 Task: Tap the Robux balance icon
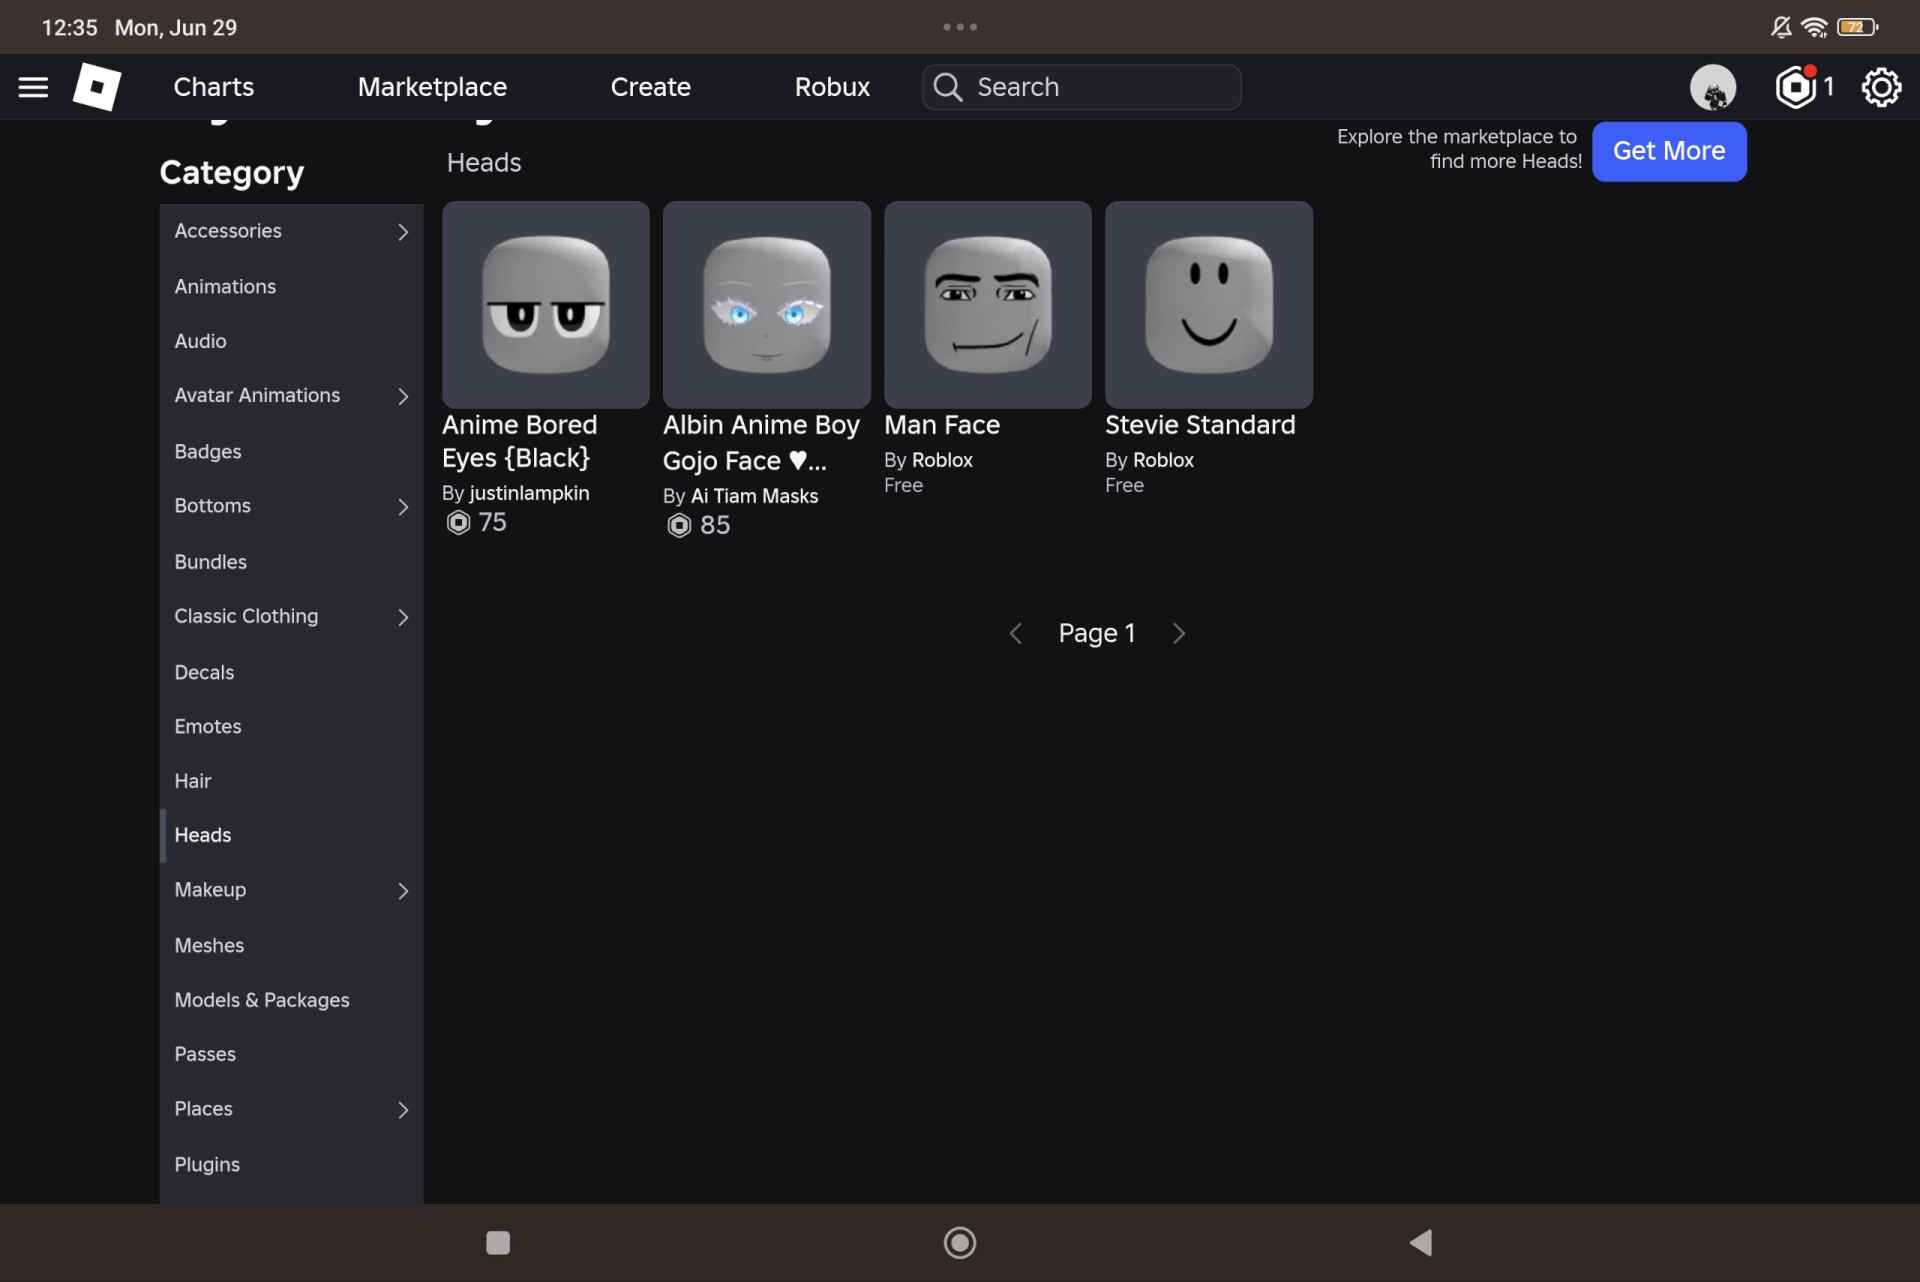[x=1795, y=87]
